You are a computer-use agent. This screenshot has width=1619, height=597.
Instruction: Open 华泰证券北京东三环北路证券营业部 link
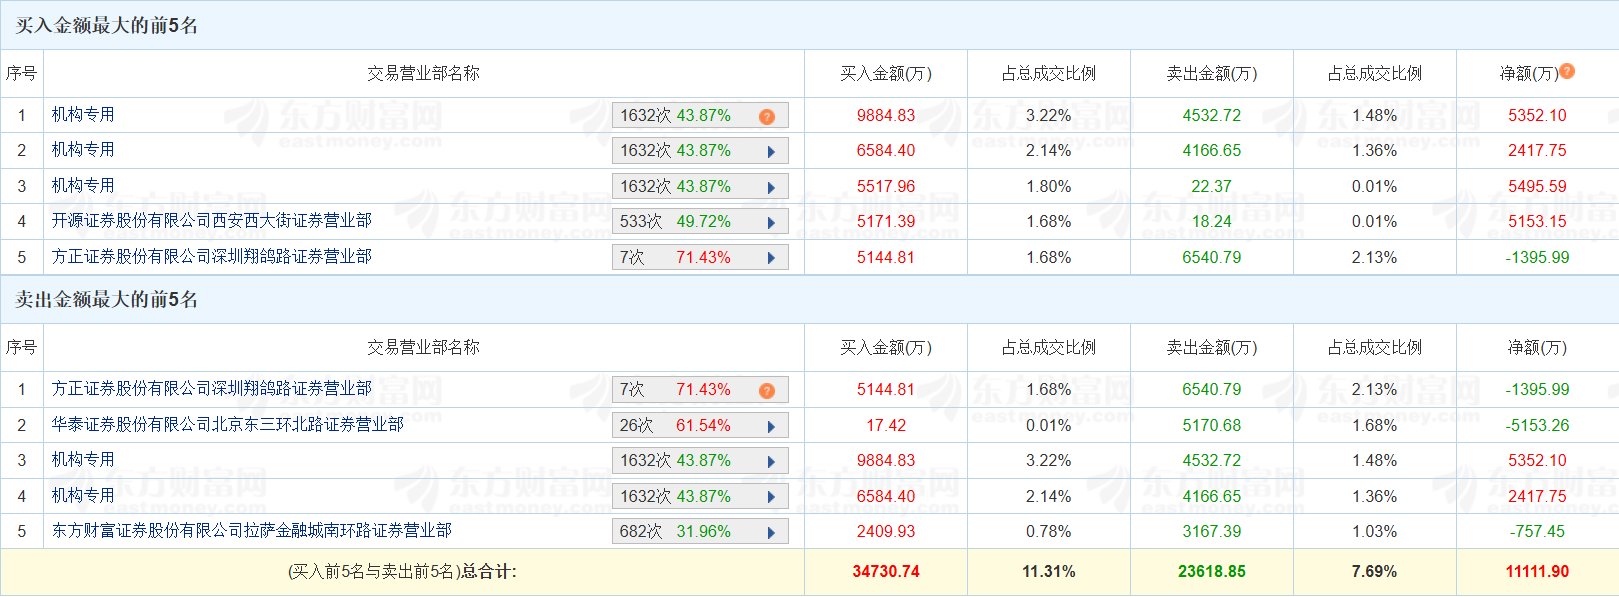pos(227,425)
